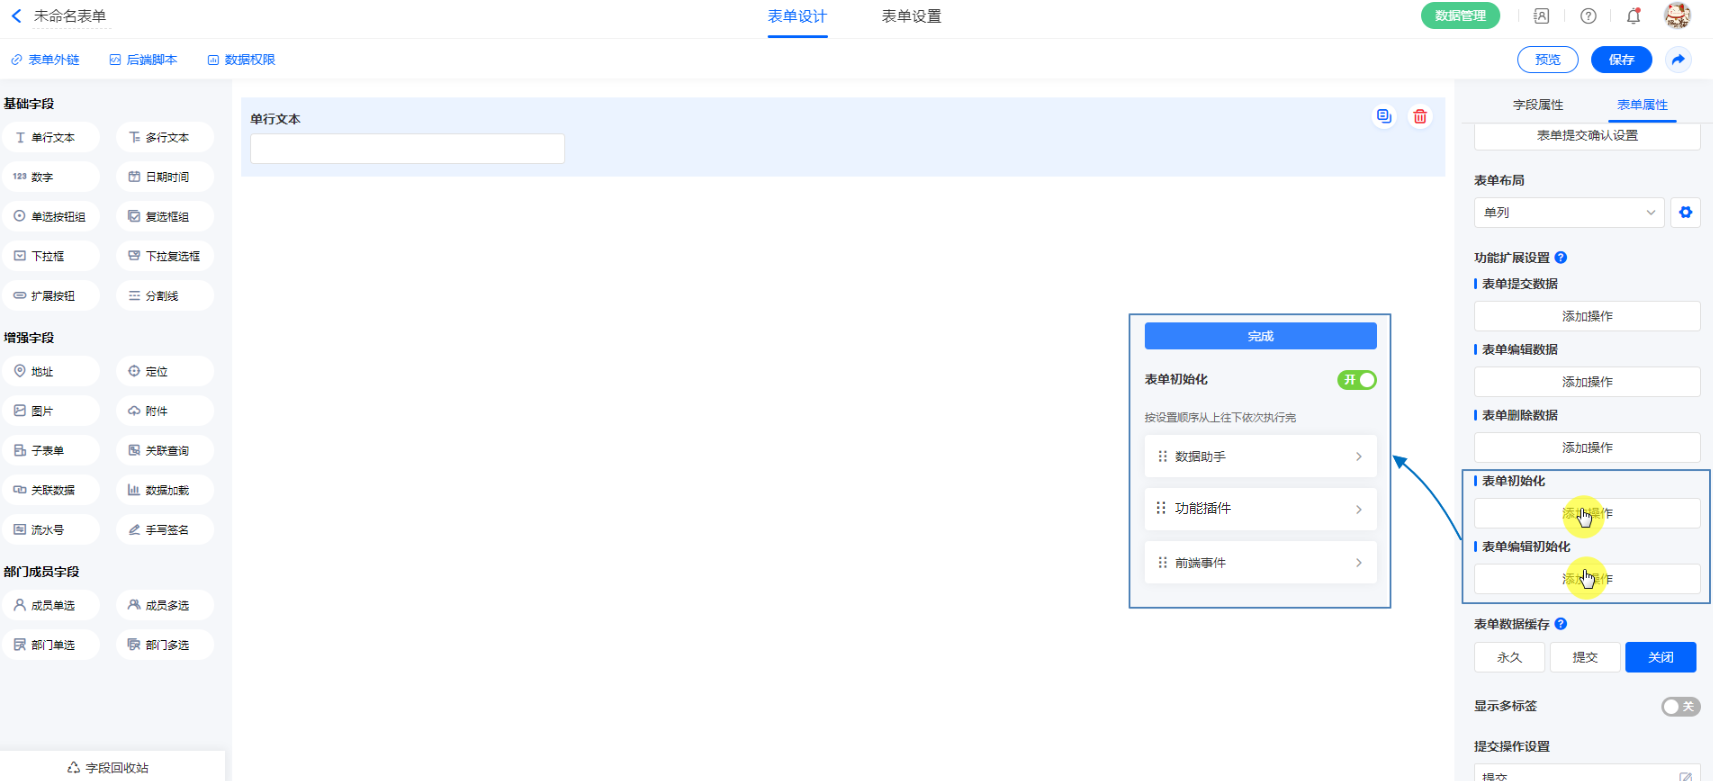Switch to the 表单设置 tab

pos(911,17)
